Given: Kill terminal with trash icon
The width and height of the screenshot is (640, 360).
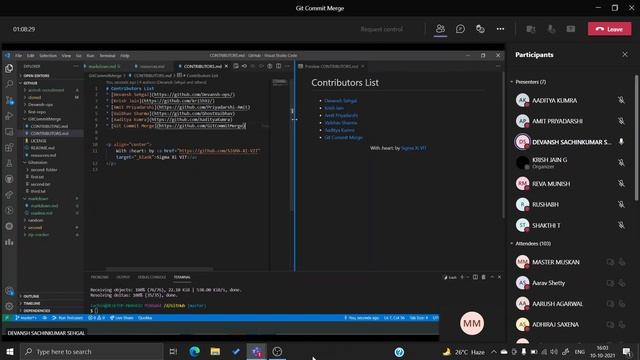Looking at the screenshot, I should (484, 277).
